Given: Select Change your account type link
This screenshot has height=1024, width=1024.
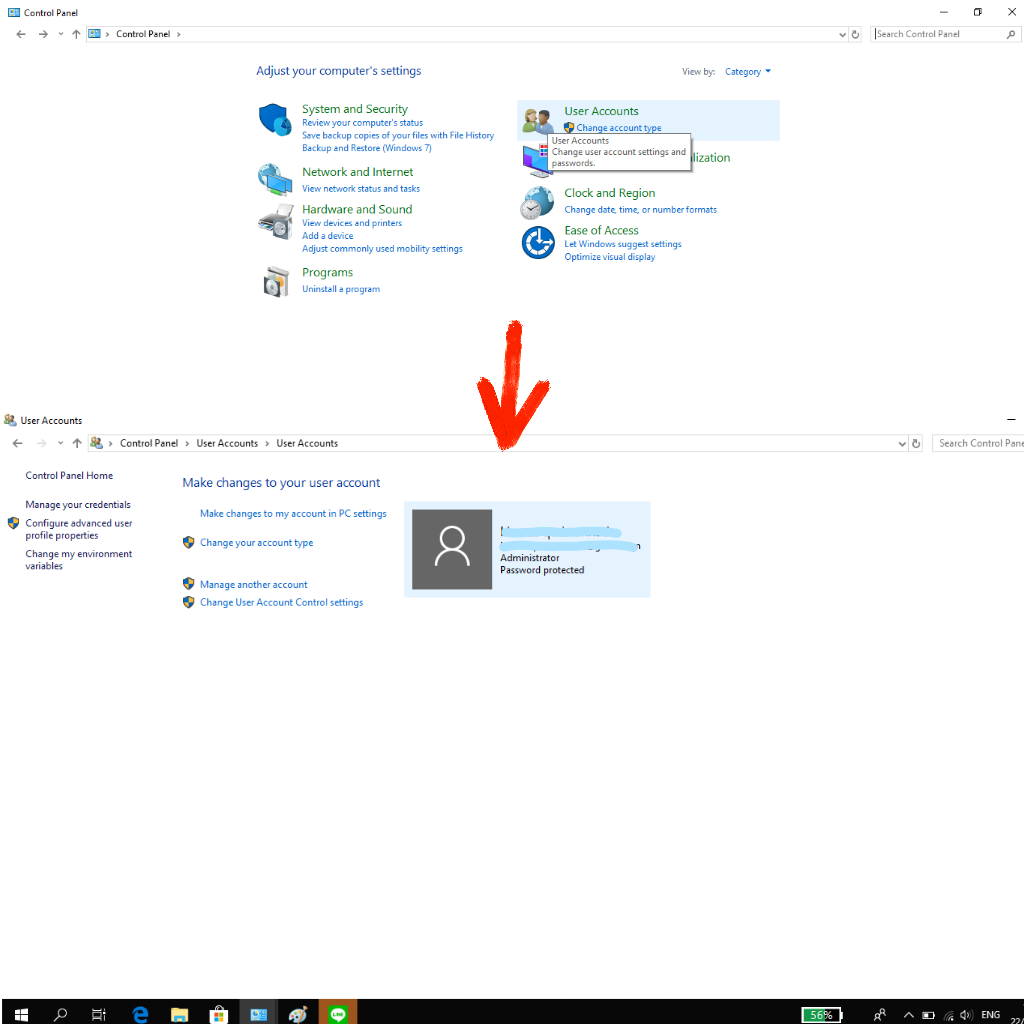Looking at the screenshot, I should point(256,543).
